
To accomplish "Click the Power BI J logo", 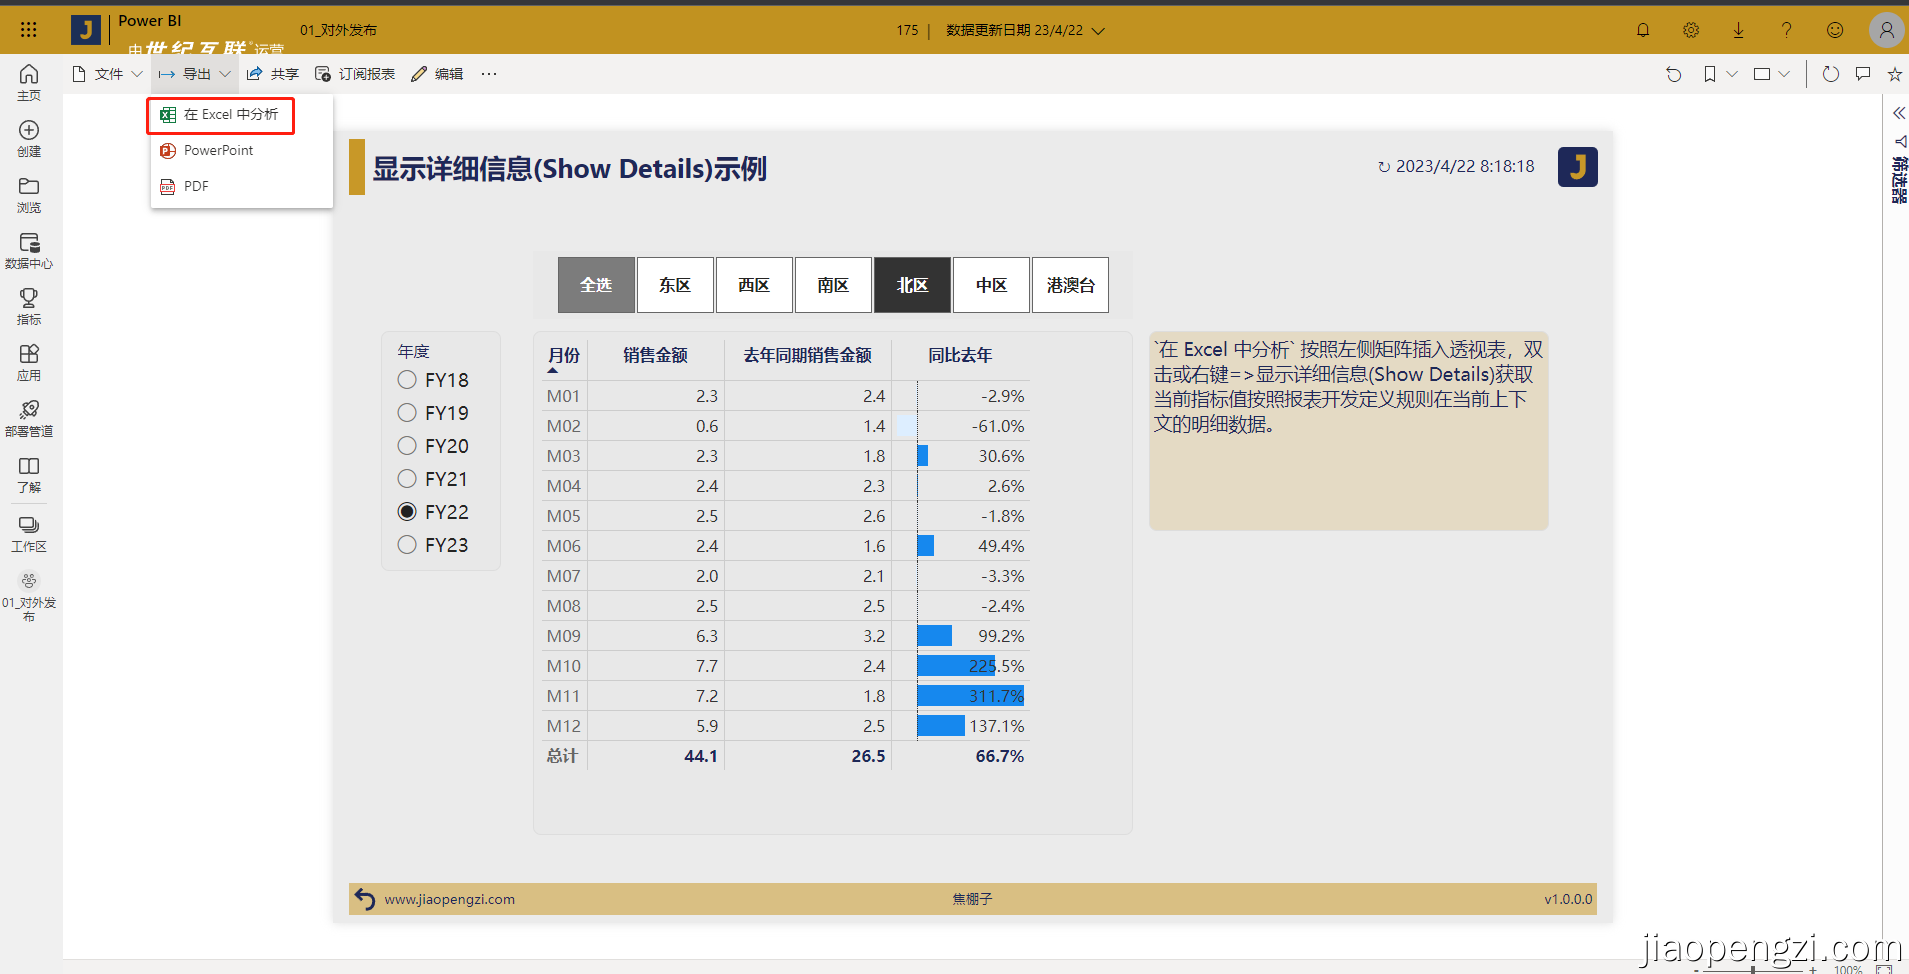I will 86,30.
